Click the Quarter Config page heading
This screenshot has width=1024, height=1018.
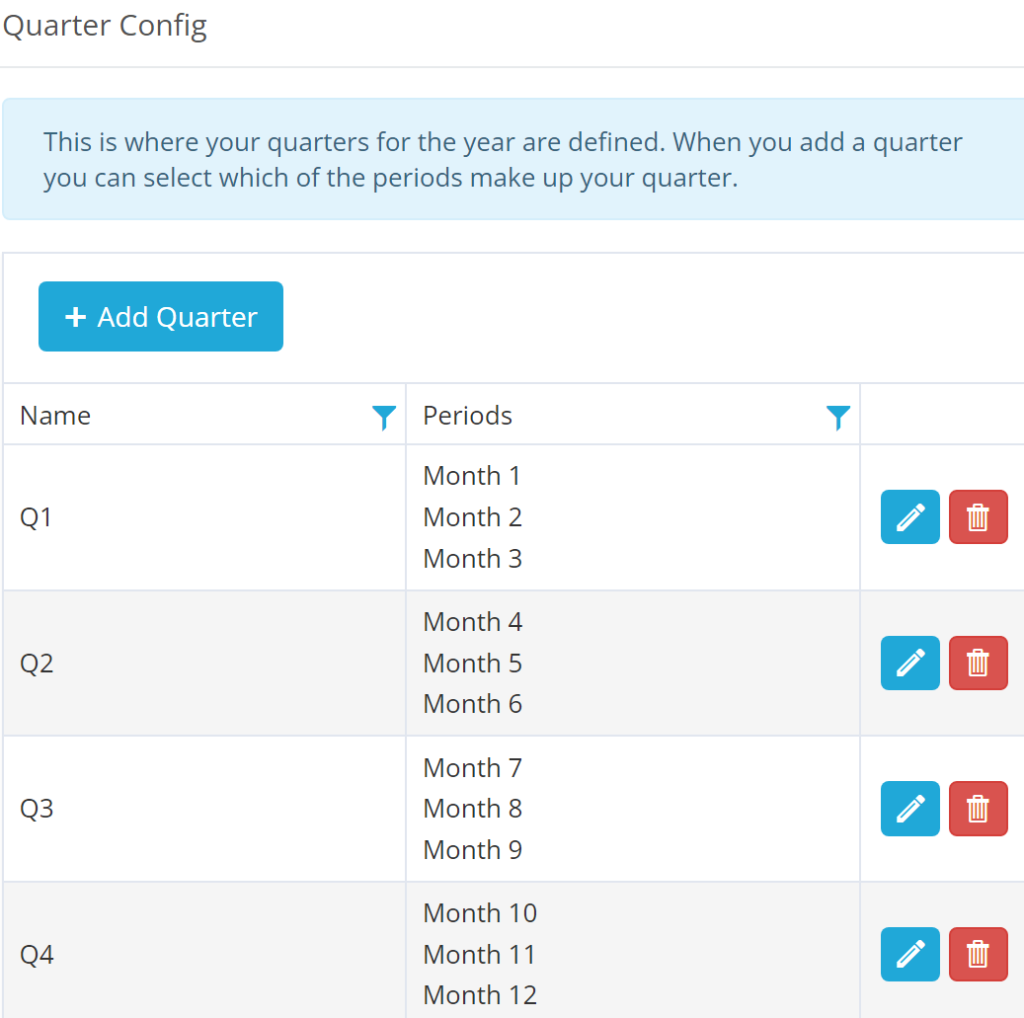(105, 25)
